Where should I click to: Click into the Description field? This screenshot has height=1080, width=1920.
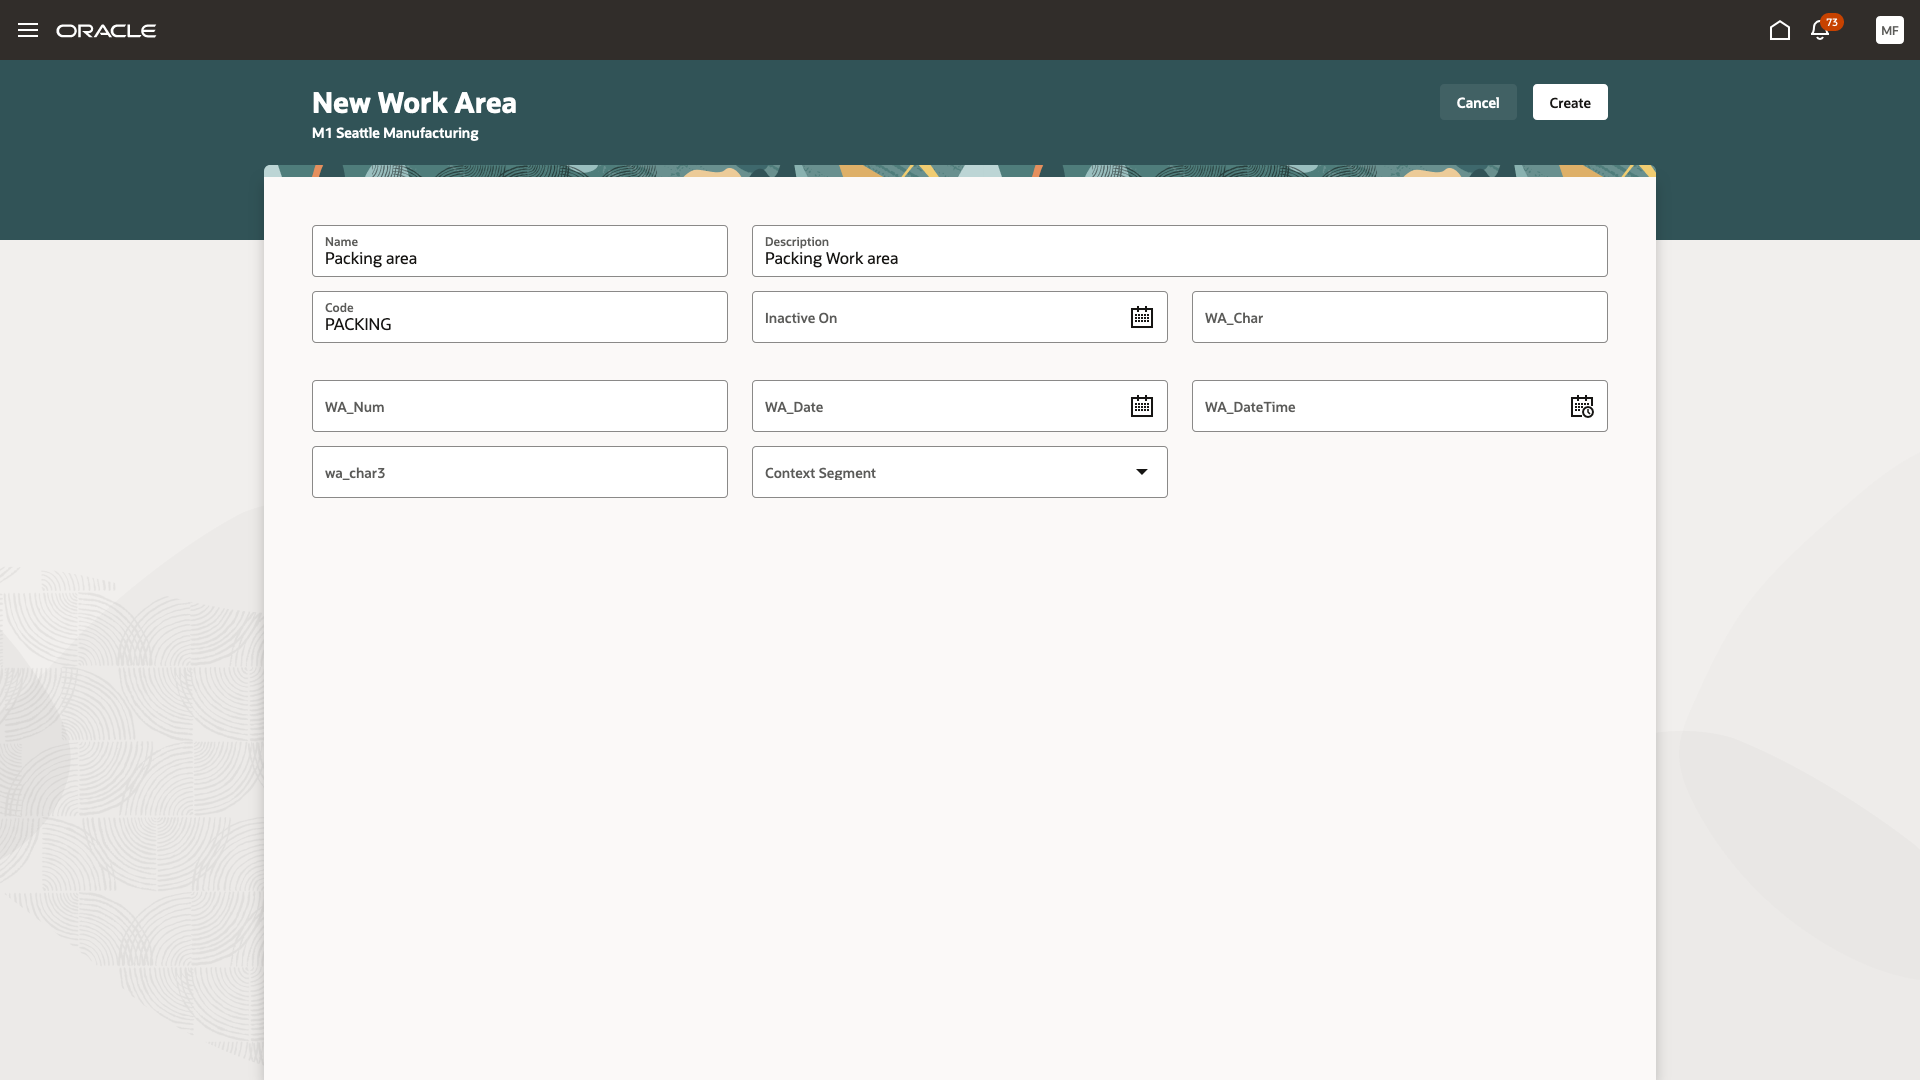(x=1179, y=257)
